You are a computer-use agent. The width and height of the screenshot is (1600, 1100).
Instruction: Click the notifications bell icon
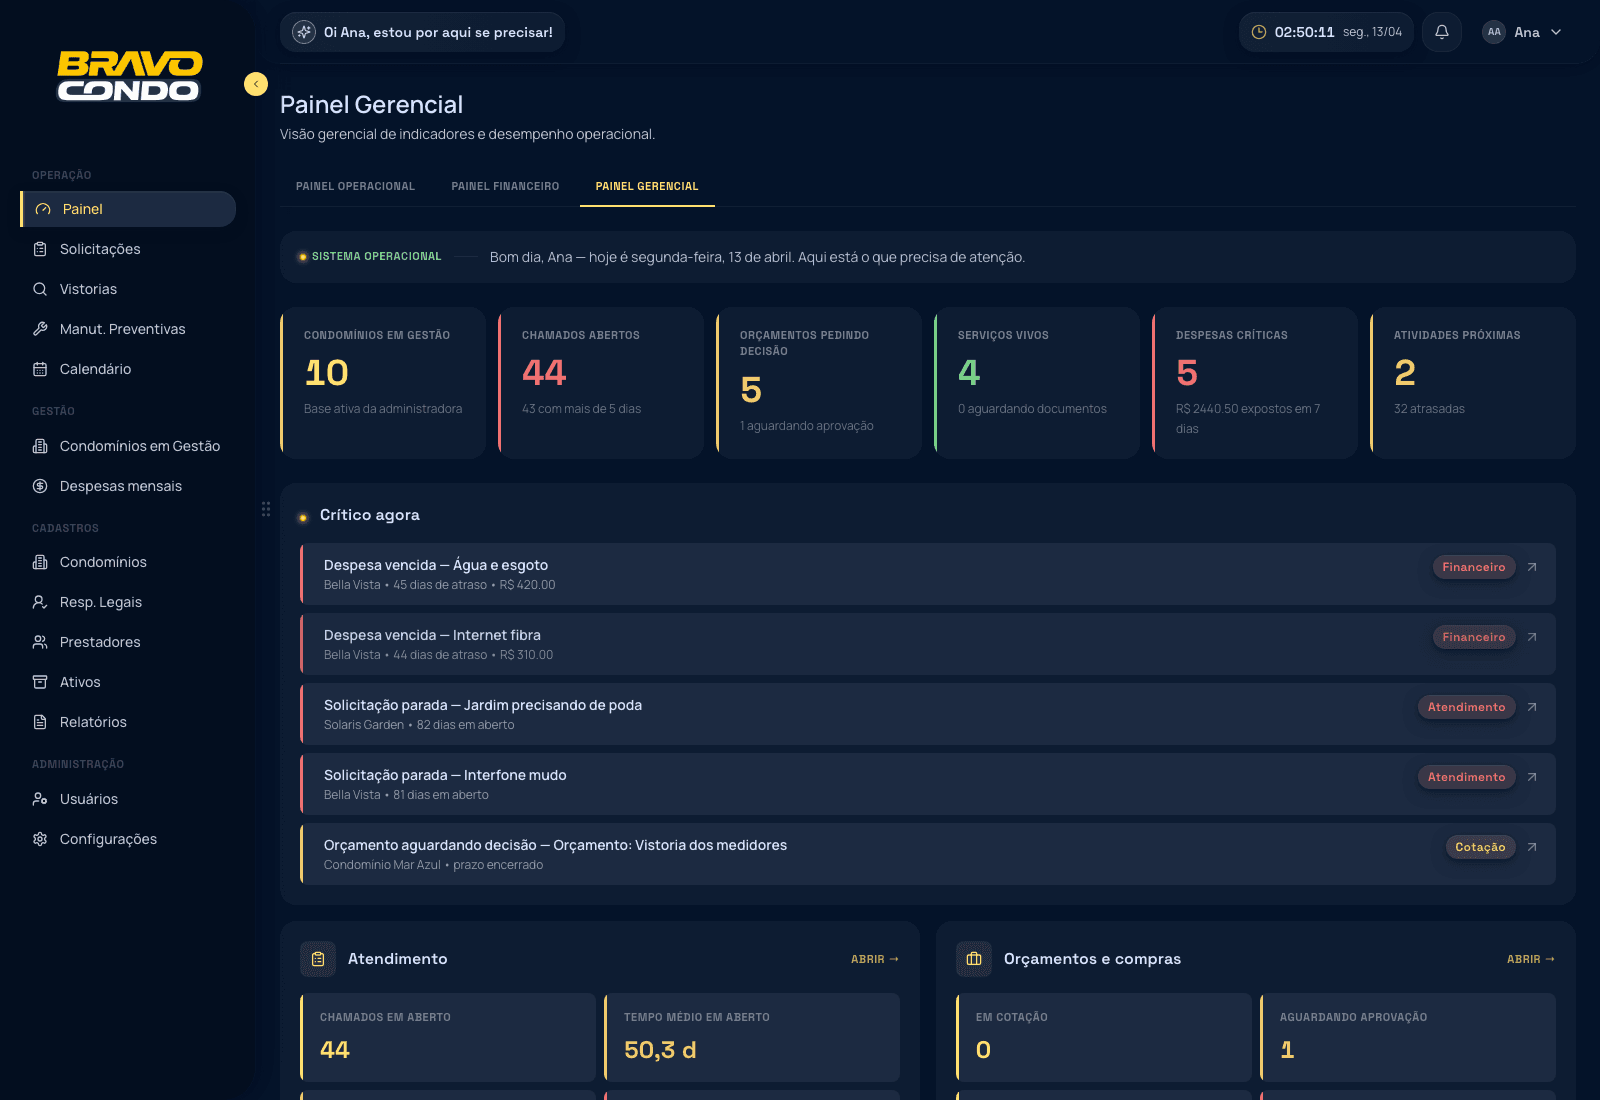pos(1442,32)
